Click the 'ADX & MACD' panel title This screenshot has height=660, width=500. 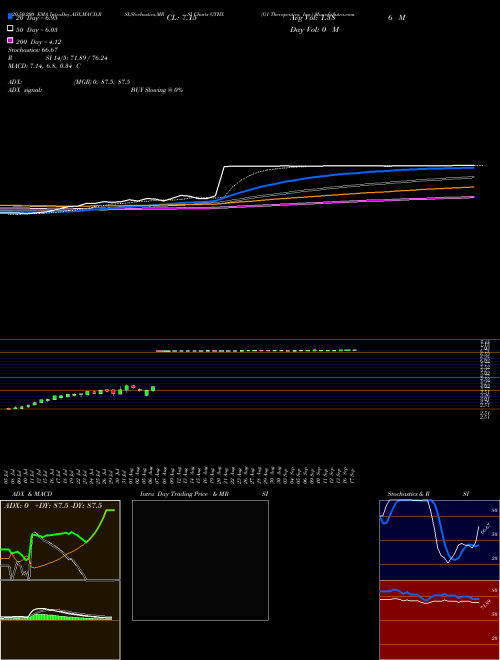[32, 494]
